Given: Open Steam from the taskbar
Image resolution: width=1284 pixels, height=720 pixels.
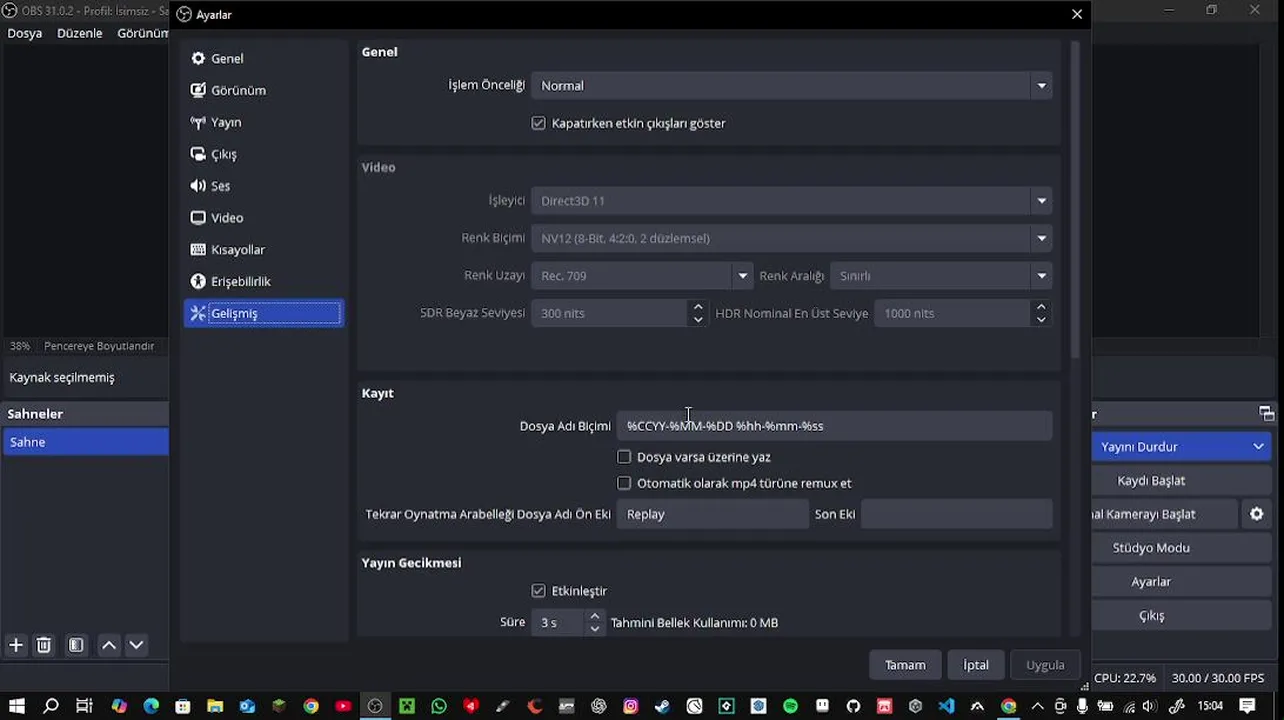Looking at the screenshot, I should tap(662, 706).
